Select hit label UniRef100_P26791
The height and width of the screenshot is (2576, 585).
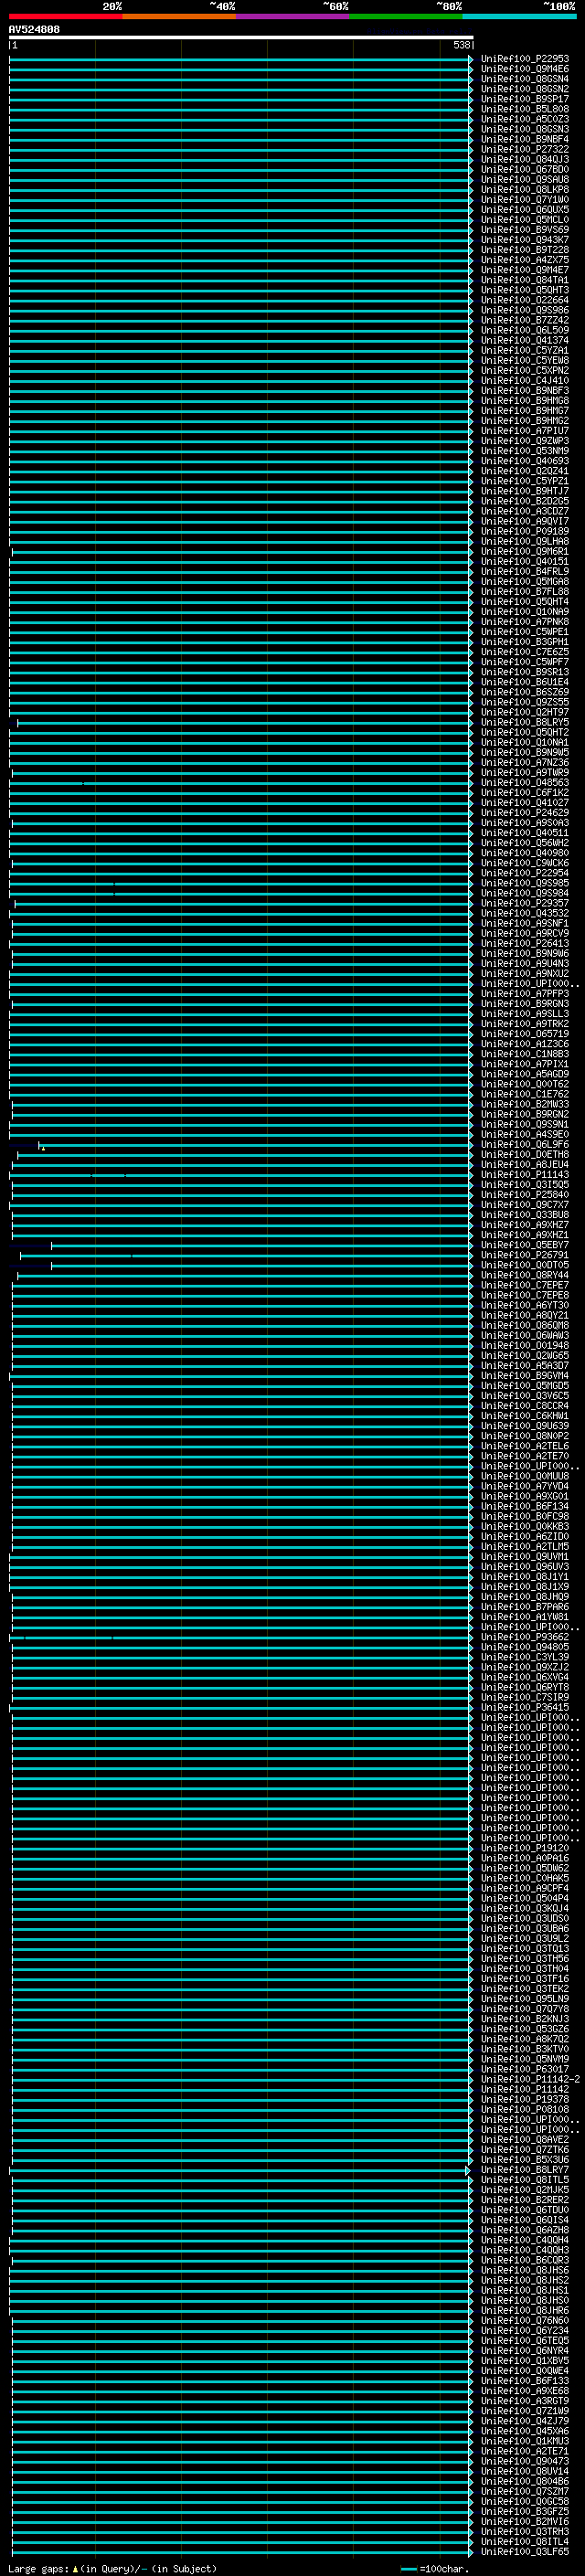pos(524,1255)
